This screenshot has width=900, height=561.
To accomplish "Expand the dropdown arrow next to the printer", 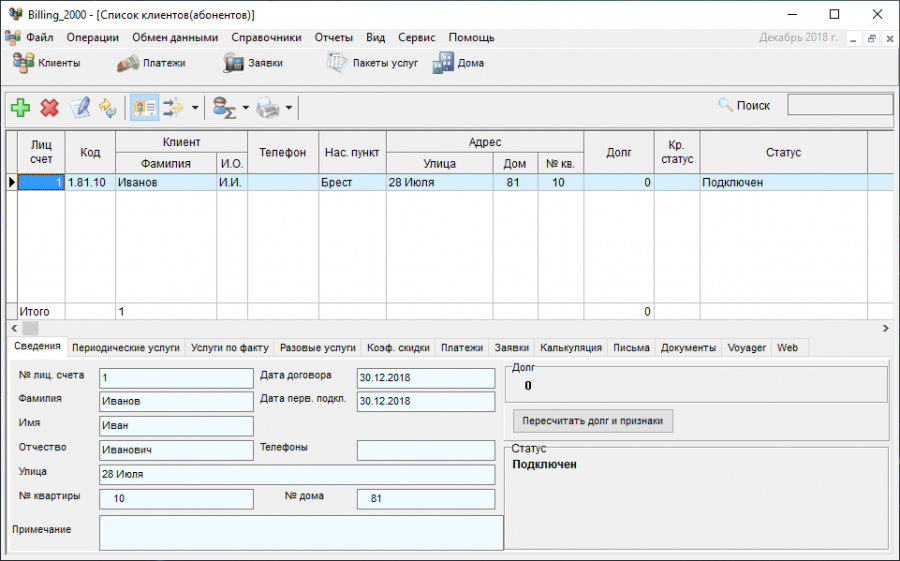I will coord(288,107).
